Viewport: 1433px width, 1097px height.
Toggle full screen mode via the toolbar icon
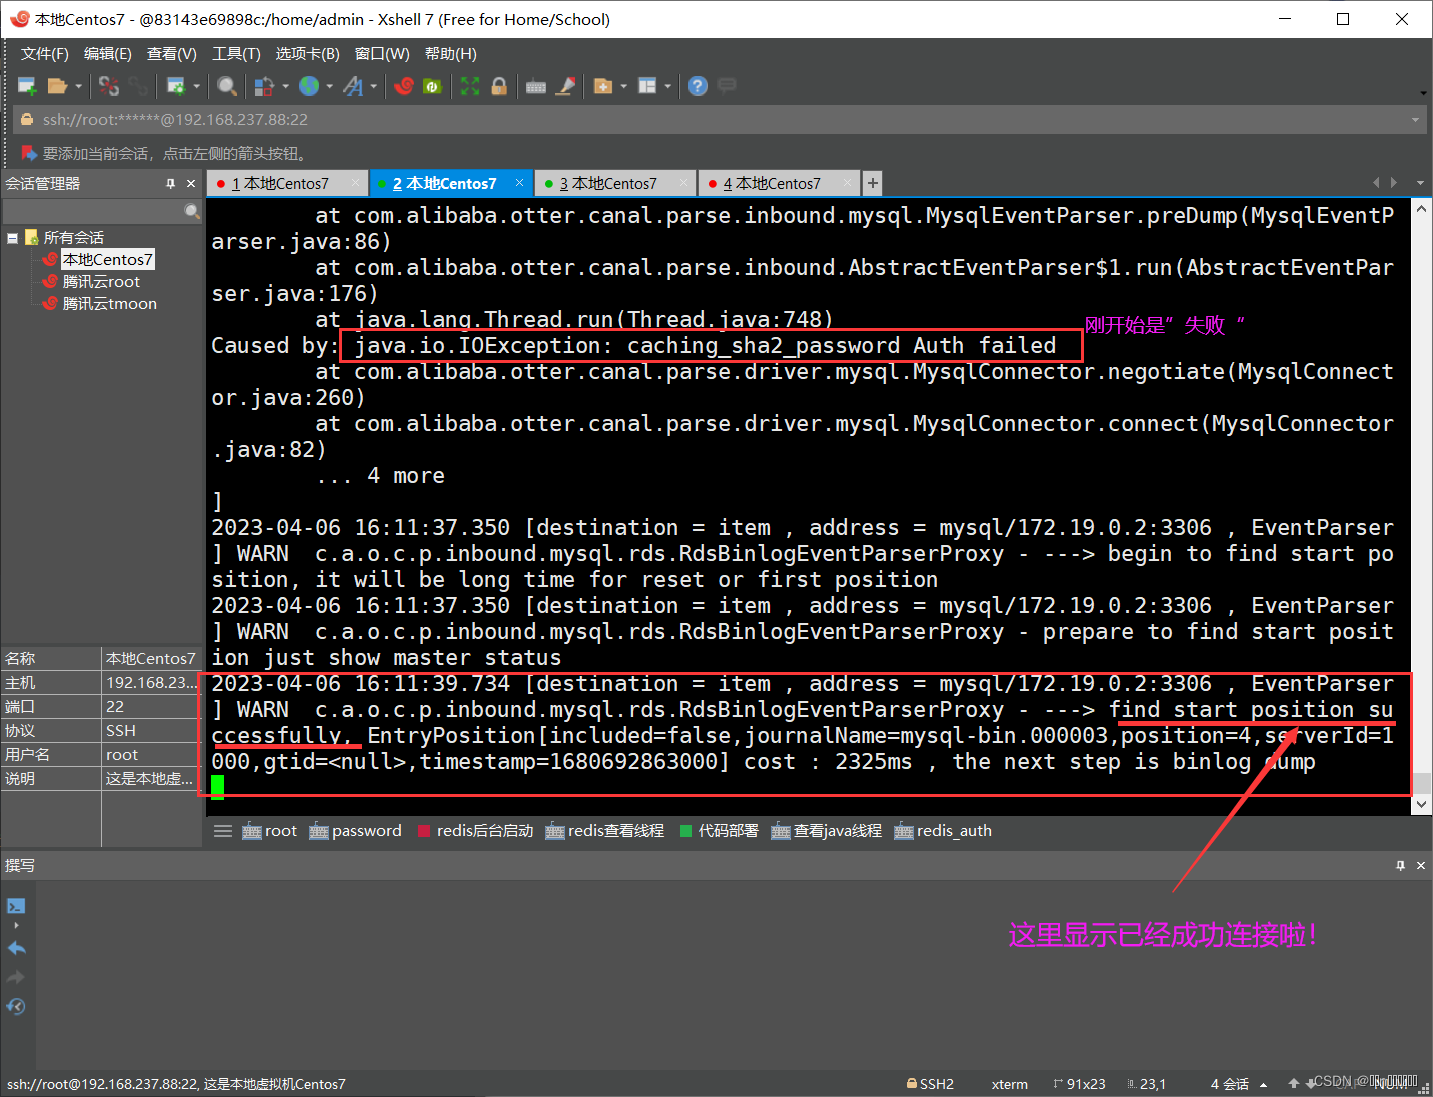click(x=468, y=86)
